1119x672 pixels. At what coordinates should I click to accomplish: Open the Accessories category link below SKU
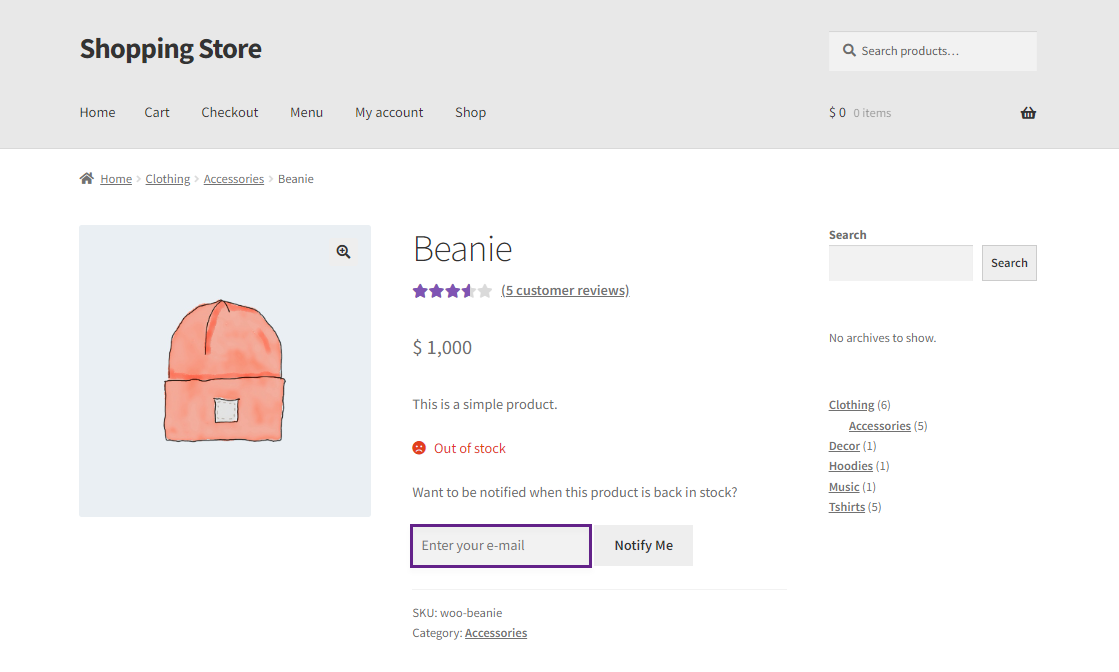coord(496,633)
